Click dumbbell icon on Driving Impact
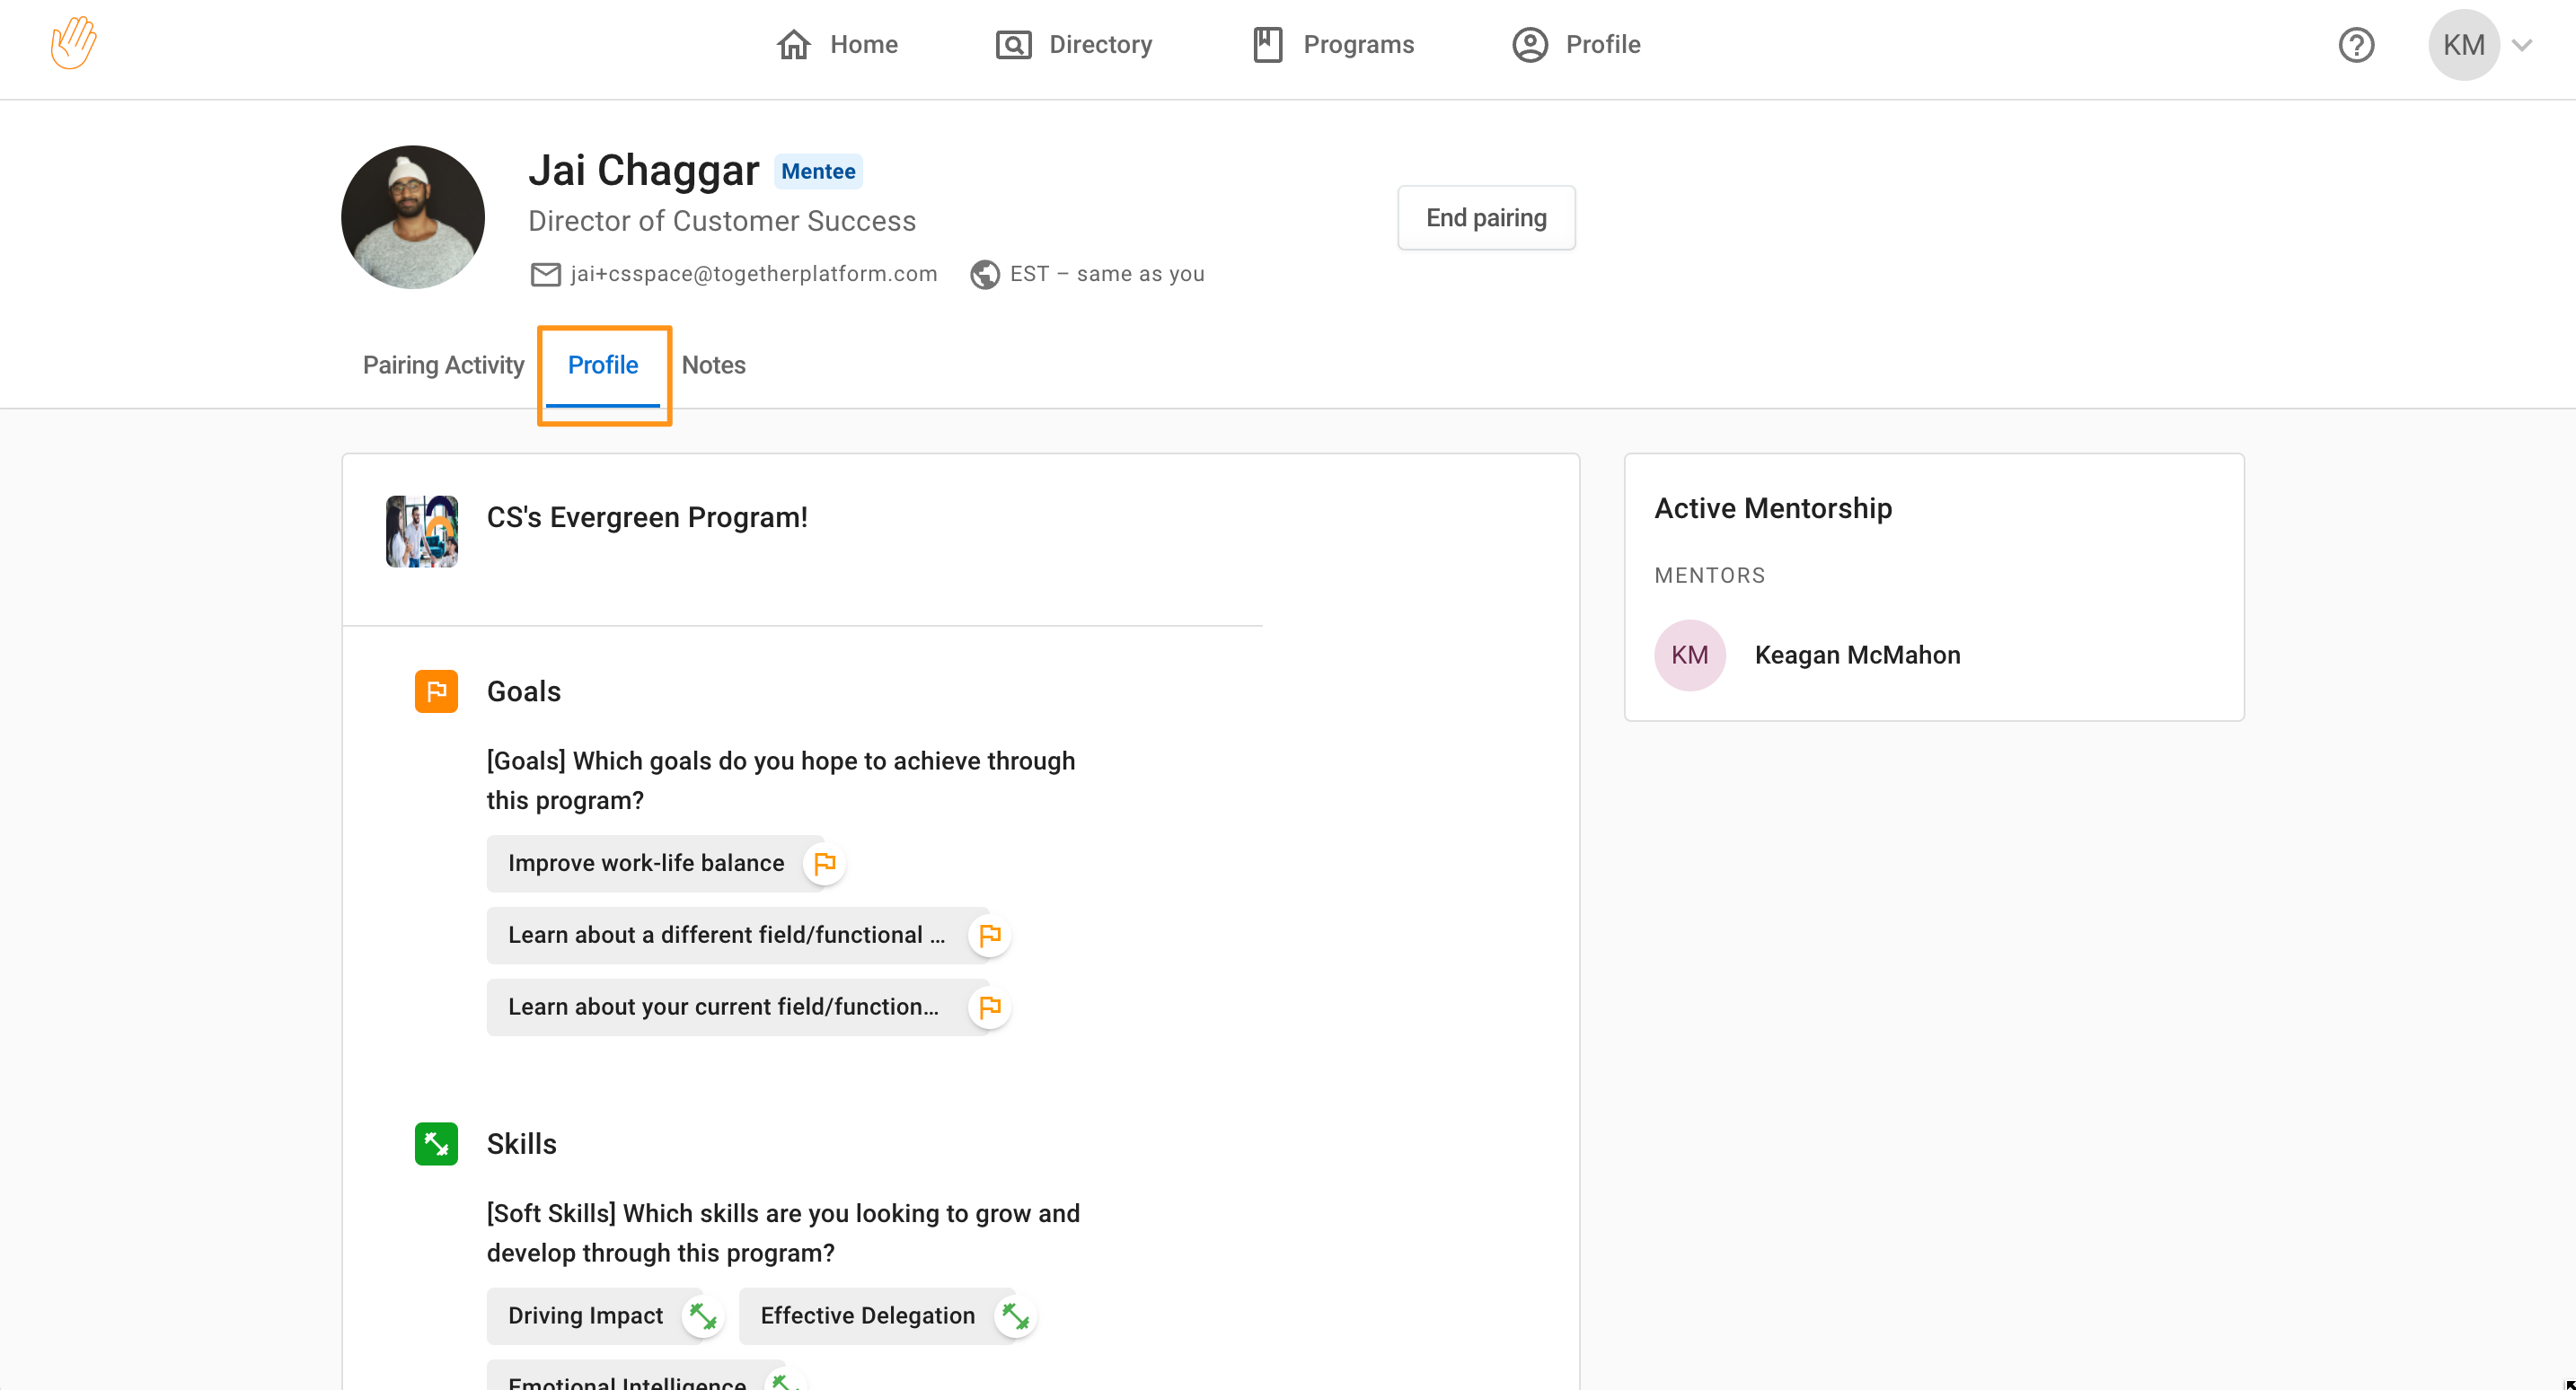Screen dimensions: 2576x1390 (703, 1316)
